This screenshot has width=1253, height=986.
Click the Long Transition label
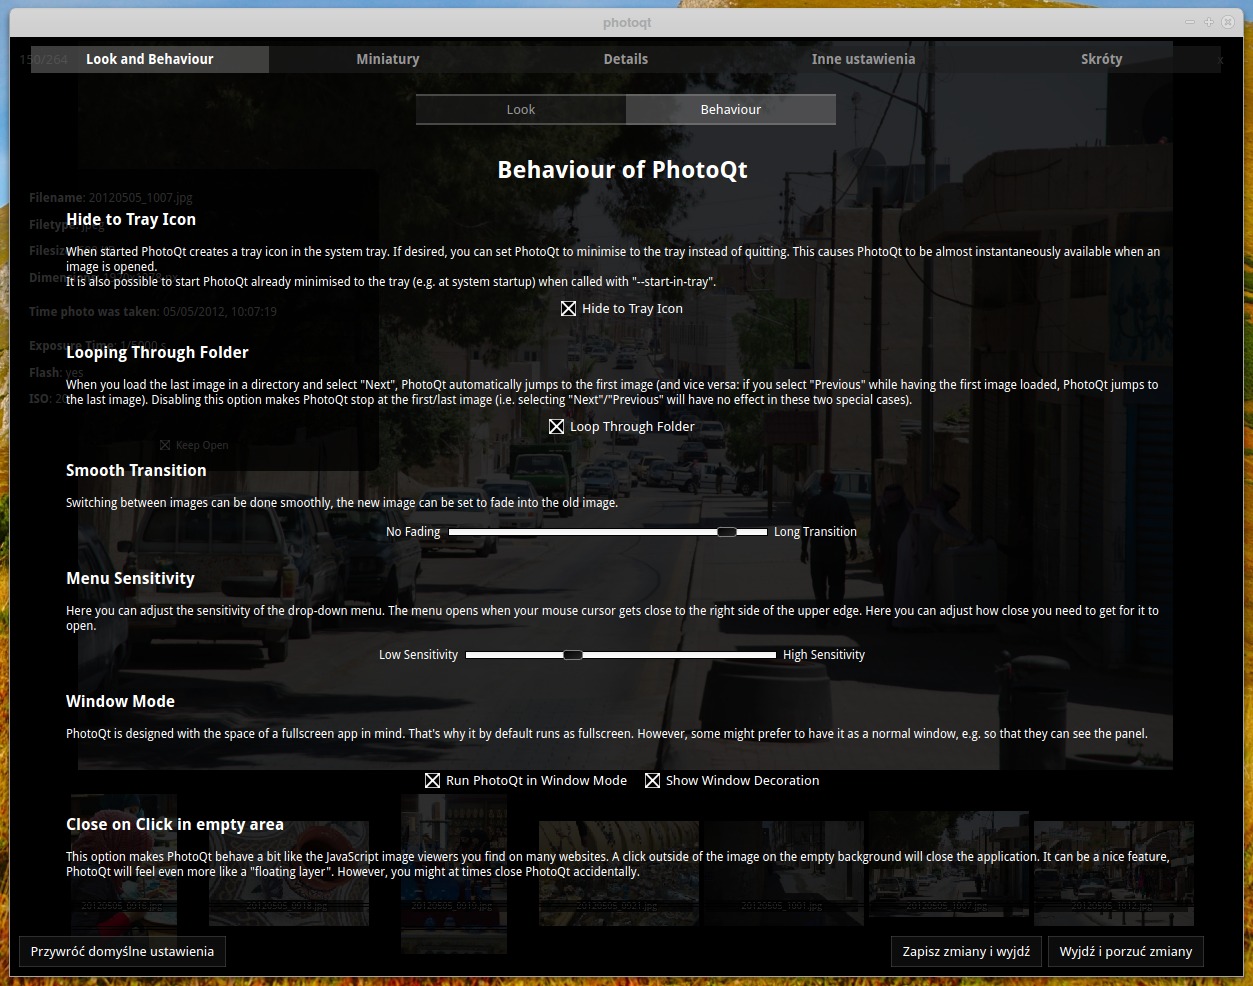pyautogui.click(x=815, y=532)
